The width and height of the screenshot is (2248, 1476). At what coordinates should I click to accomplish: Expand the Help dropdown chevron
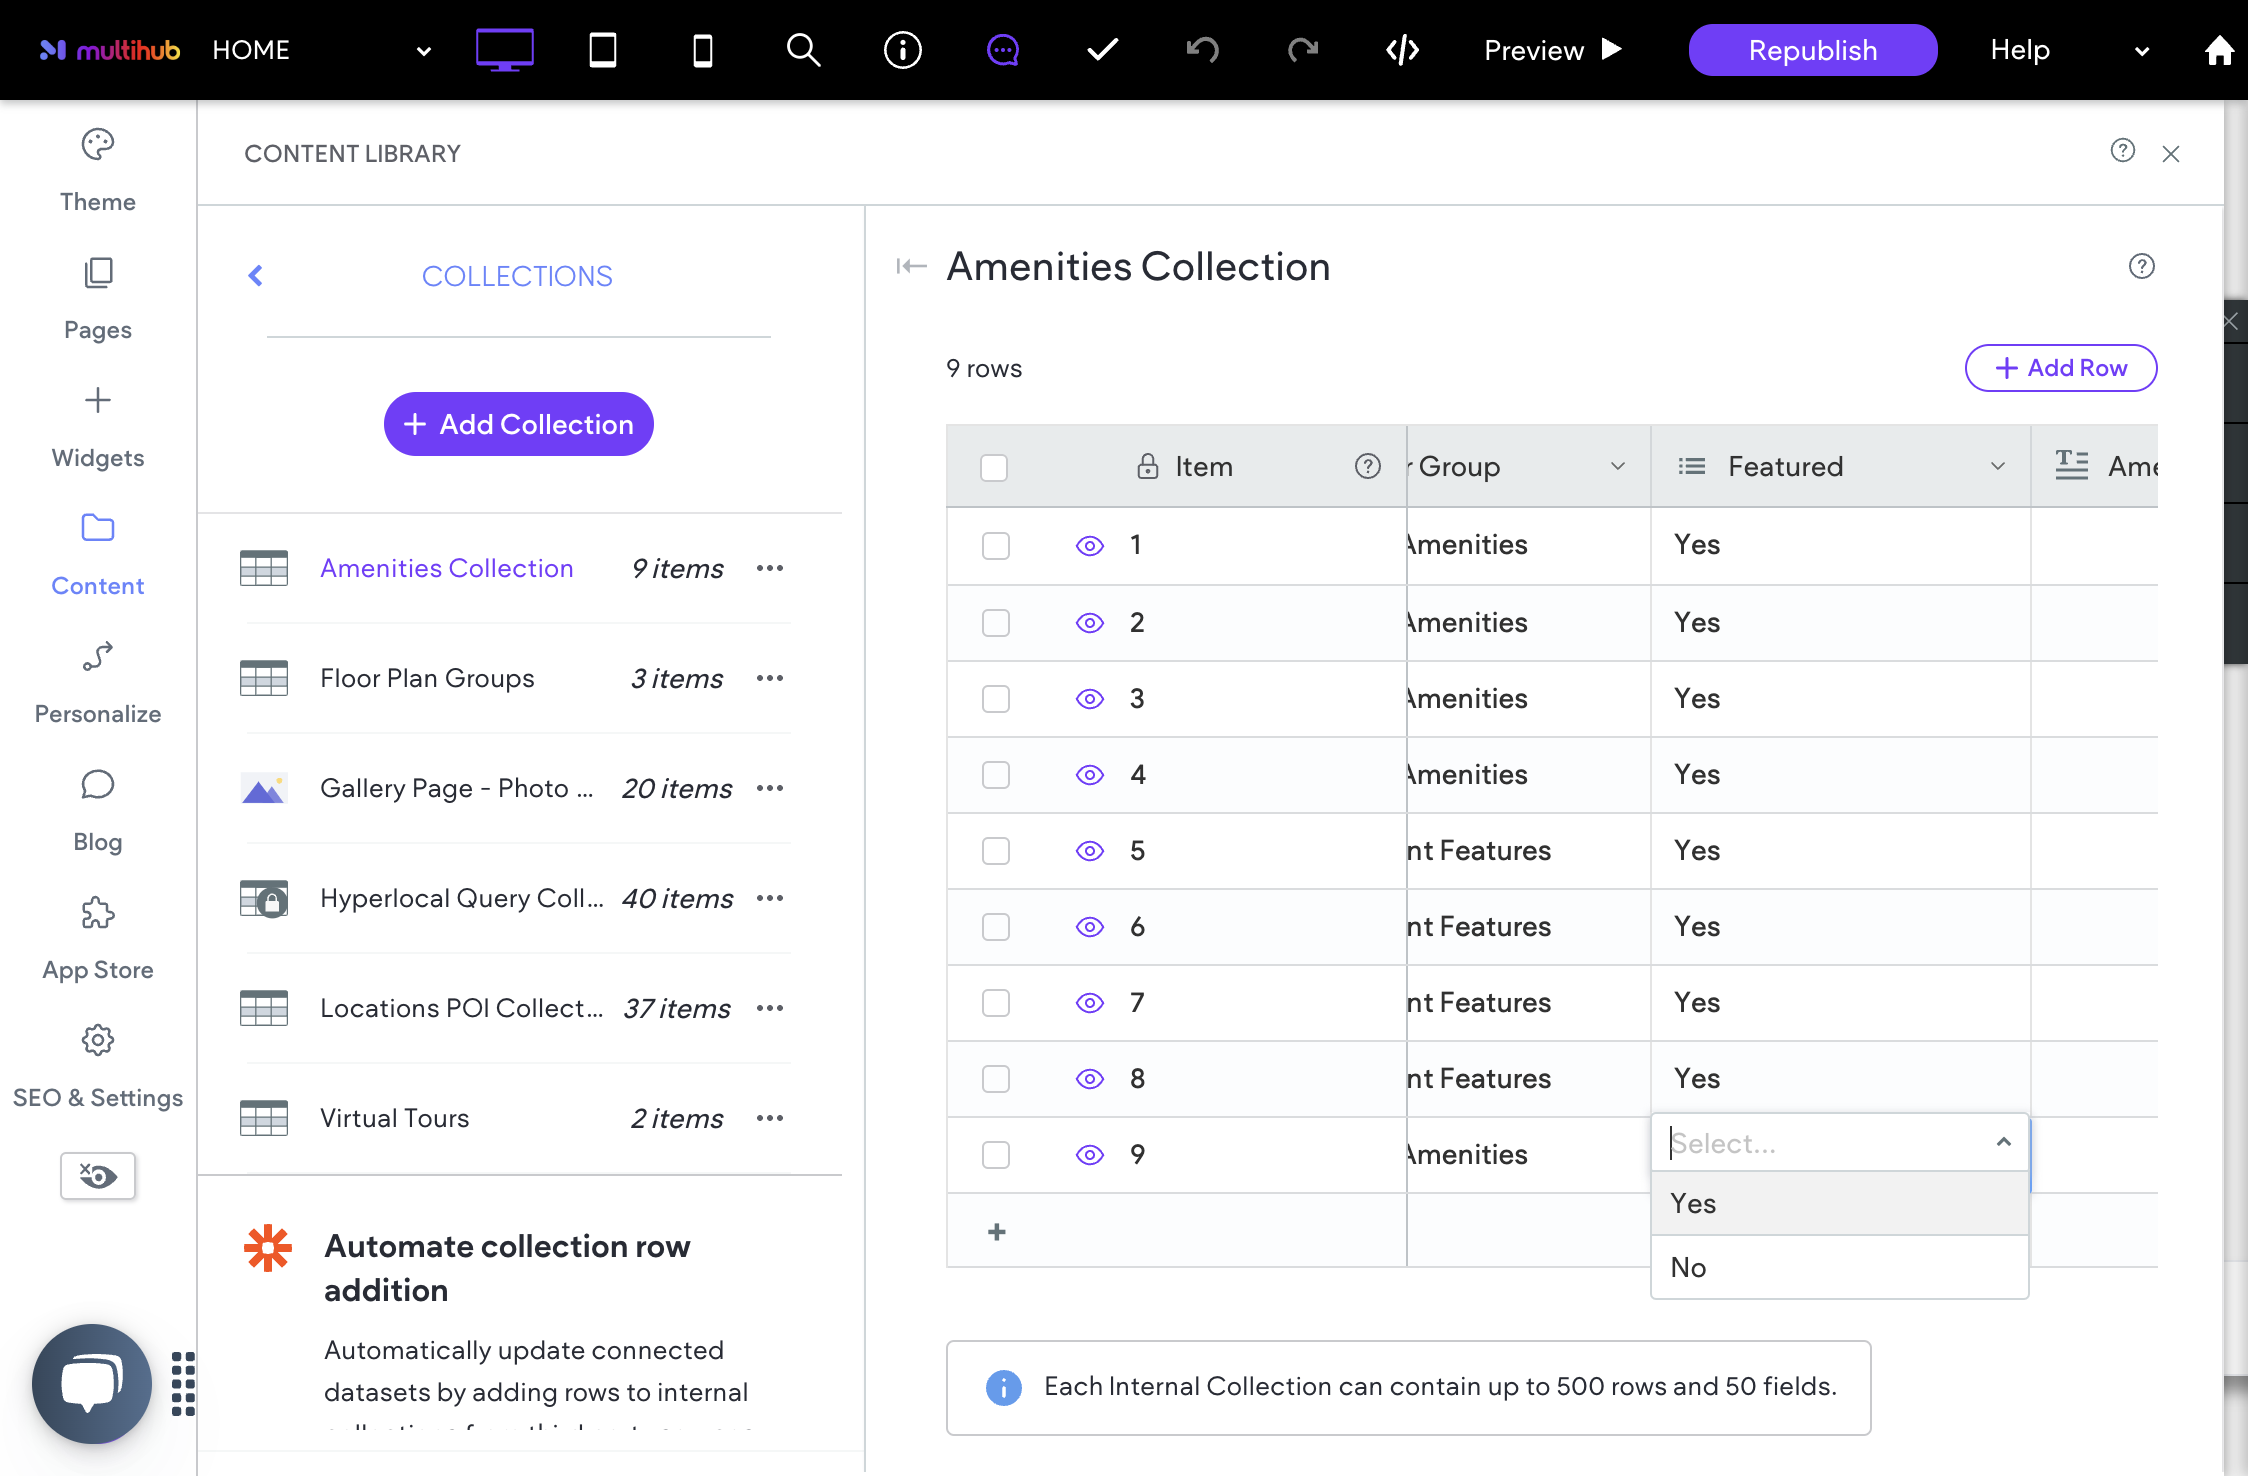point(2142,51)
